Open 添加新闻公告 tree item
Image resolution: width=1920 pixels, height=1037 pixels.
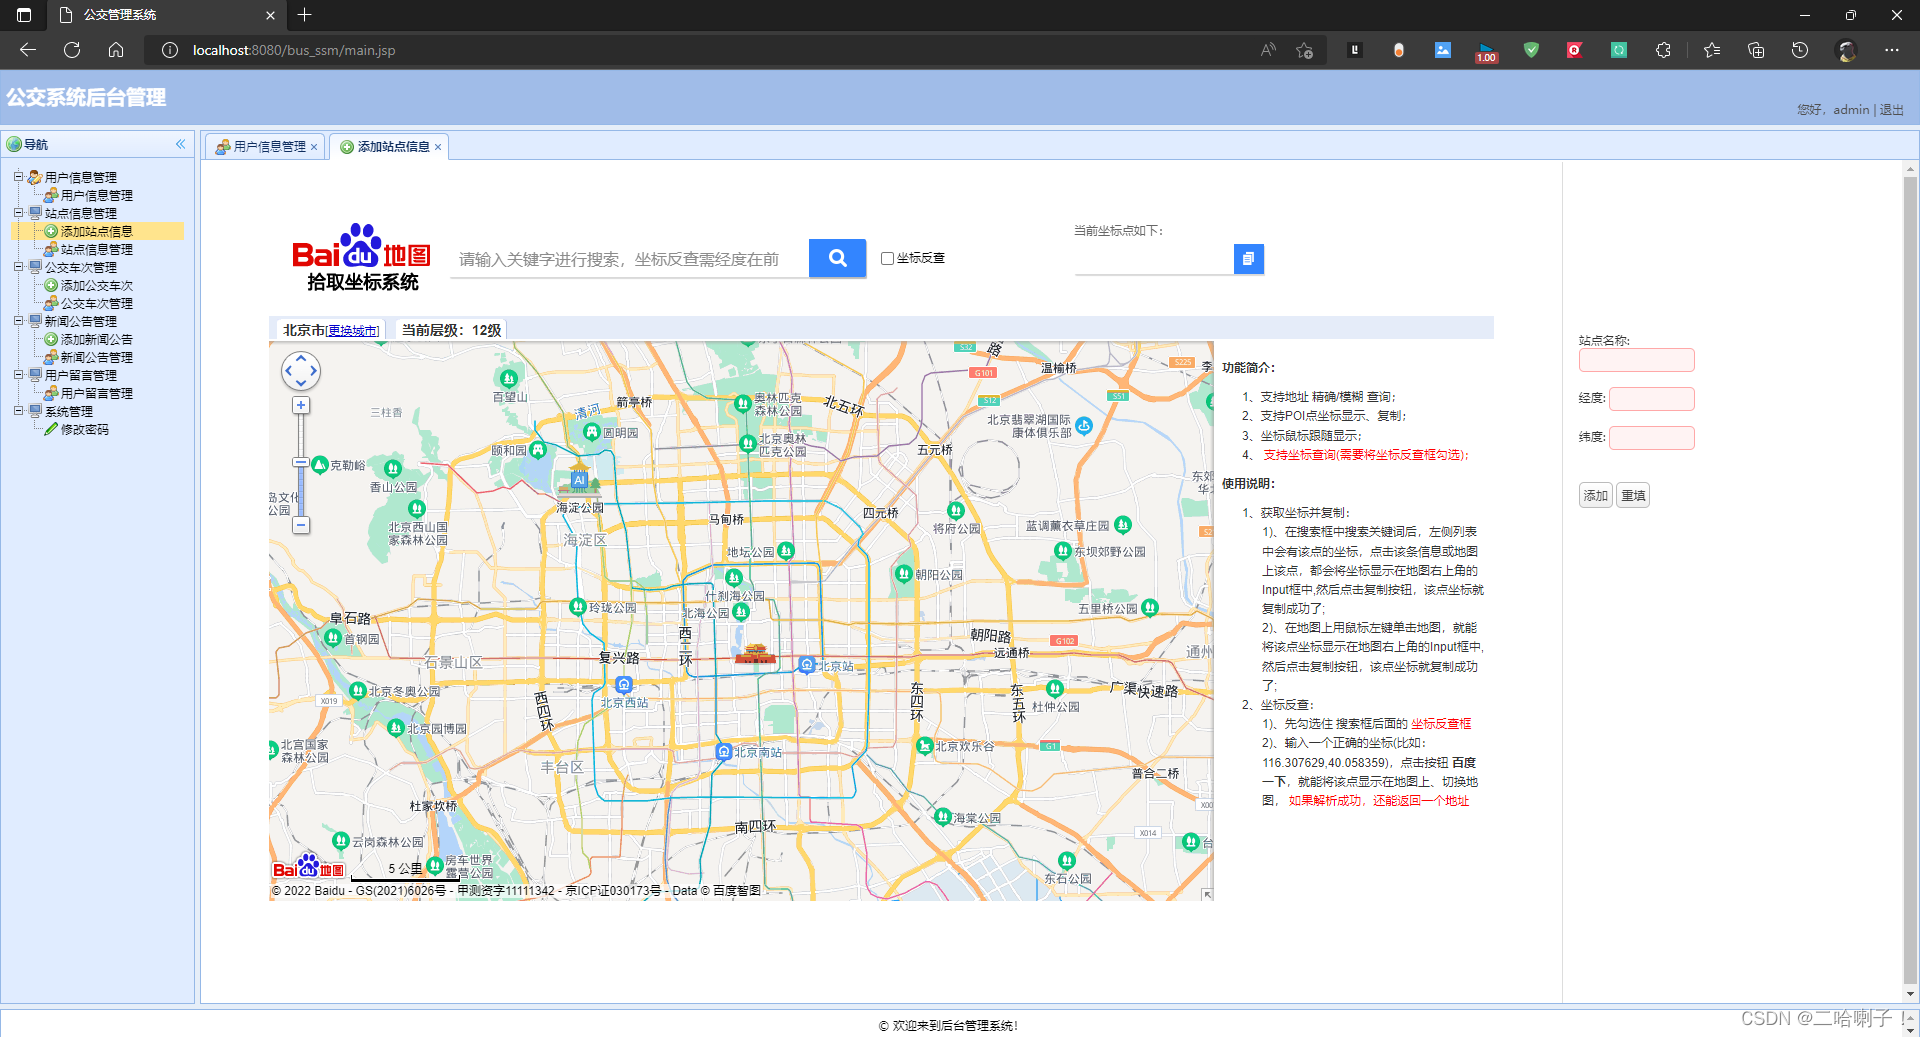tap(96, 339)
